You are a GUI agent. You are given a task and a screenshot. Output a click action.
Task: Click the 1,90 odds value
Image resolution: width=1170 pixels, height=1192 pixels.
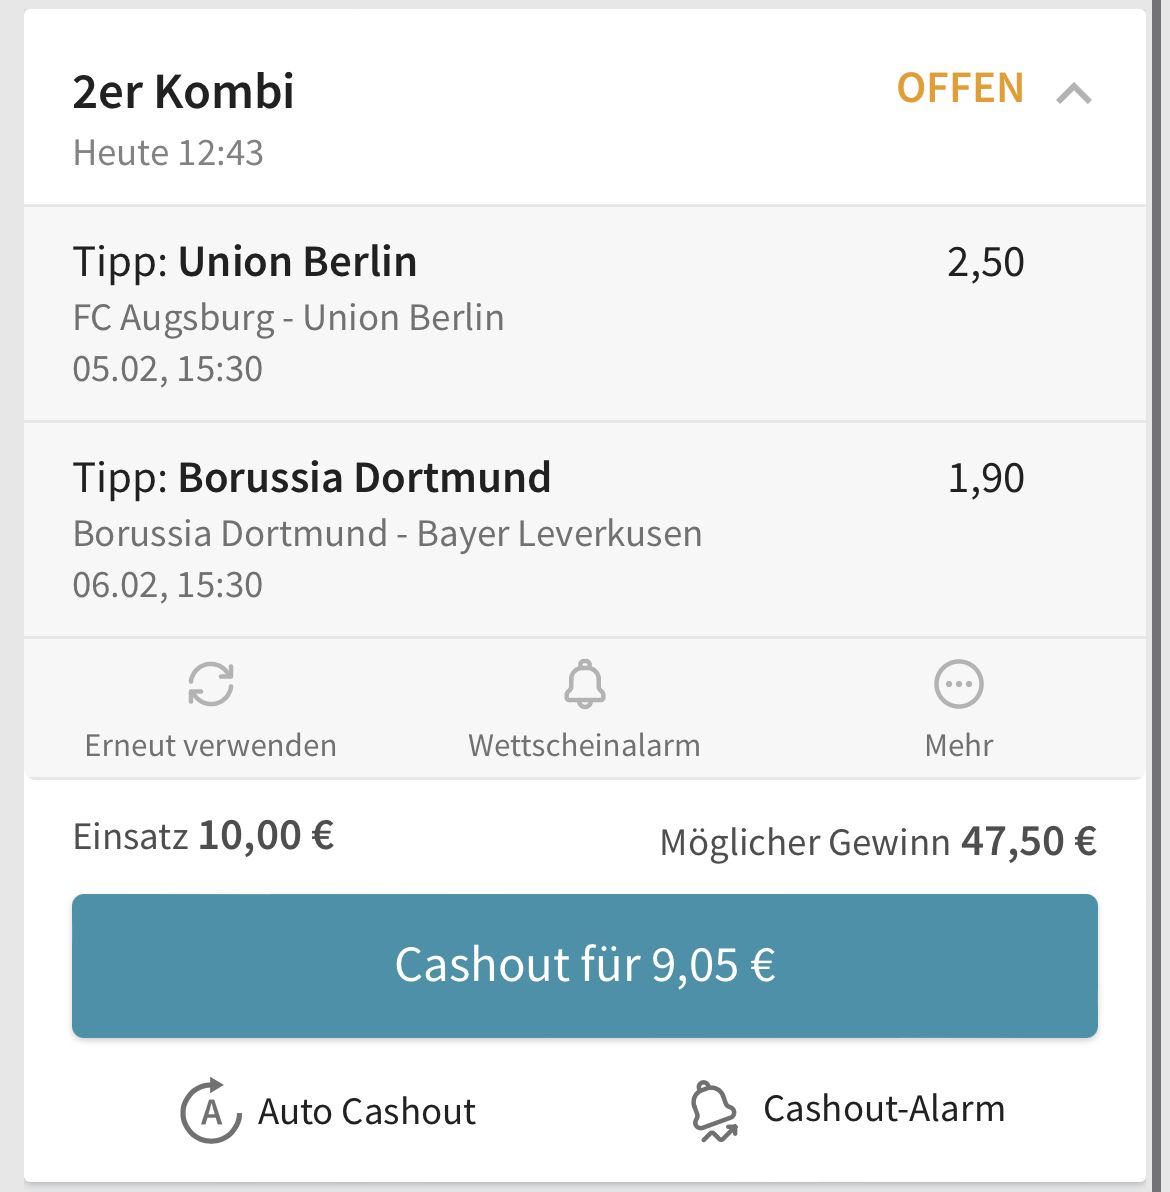pyautogui.click(x=986, y=478)
